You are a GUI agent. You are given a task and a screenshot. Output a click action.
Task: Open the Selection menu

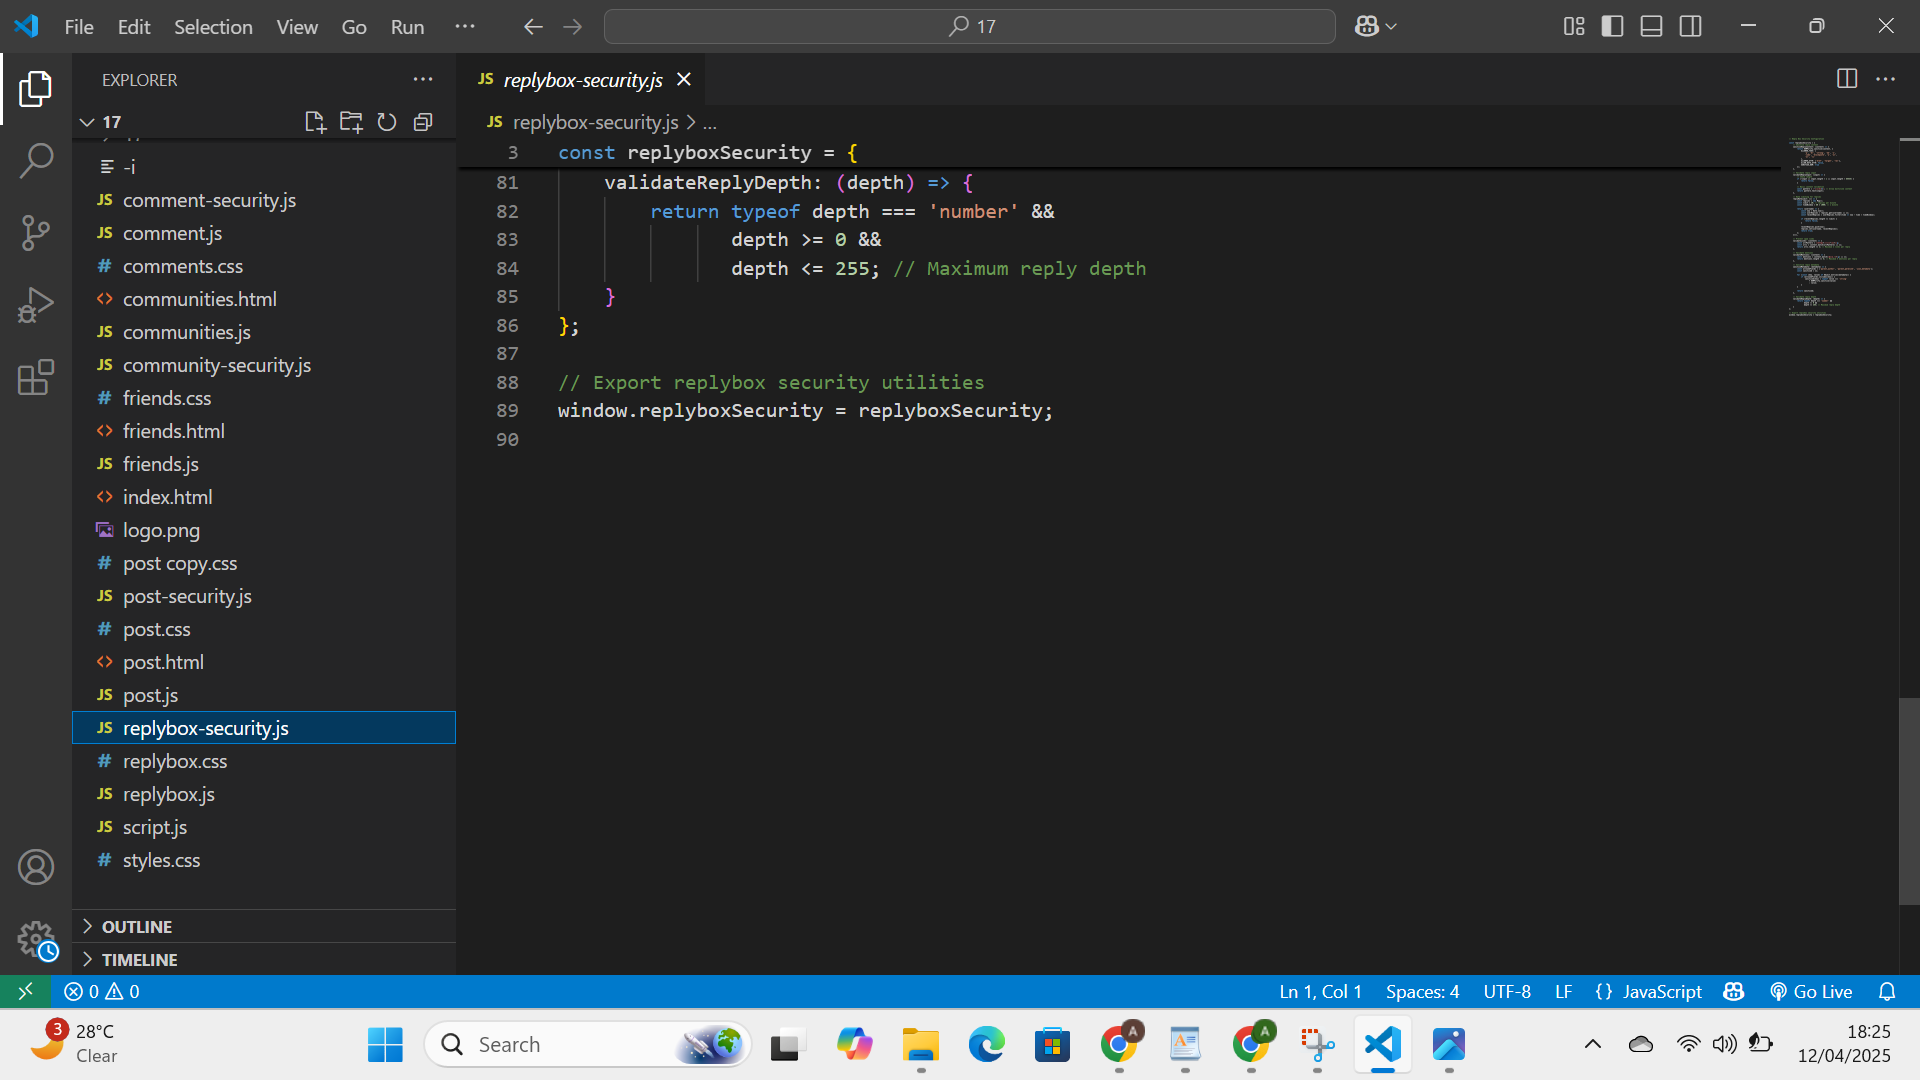click(x=213, y=27)
